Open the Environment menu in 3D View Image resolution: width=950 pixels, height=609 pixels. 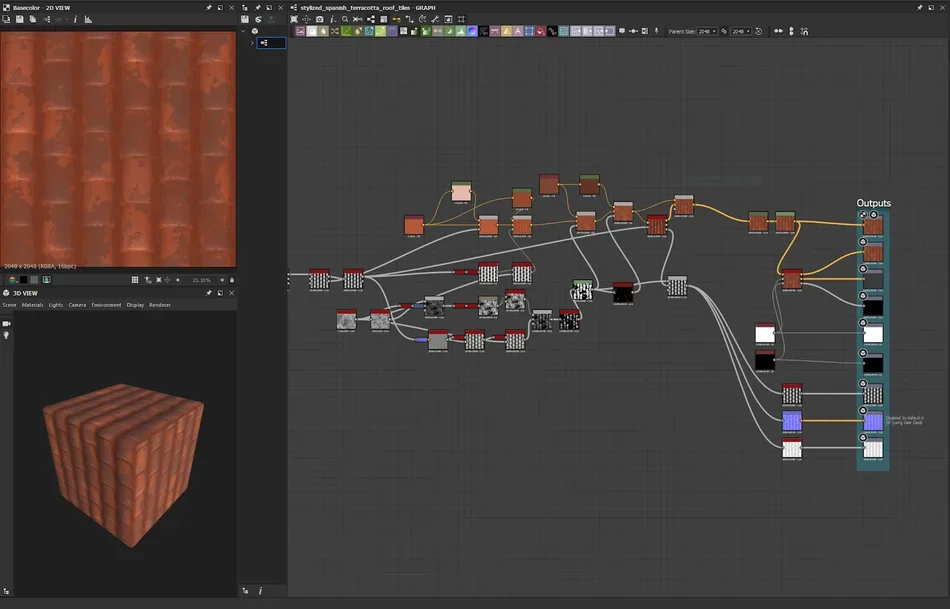(x=107, y=305)
